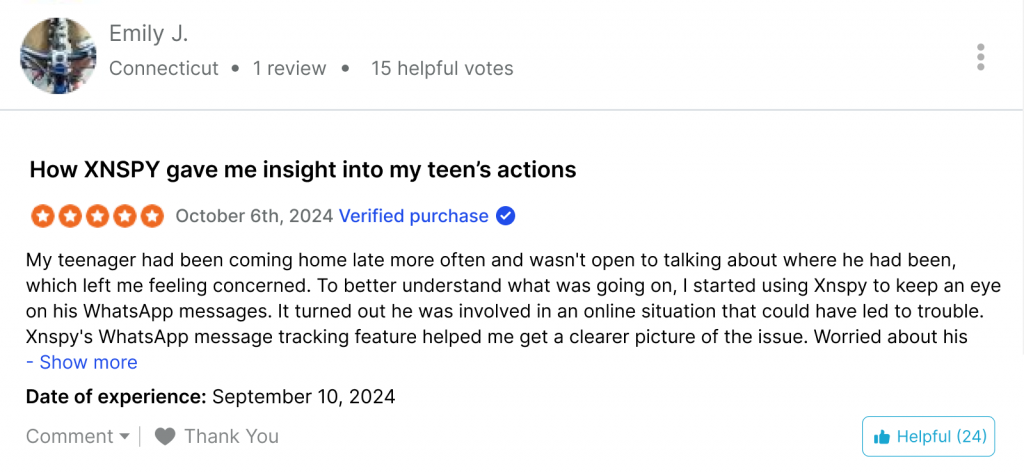1024x473 pixels.
Task: Open Emily J.'s profile picture
Action: coord(58,56)
